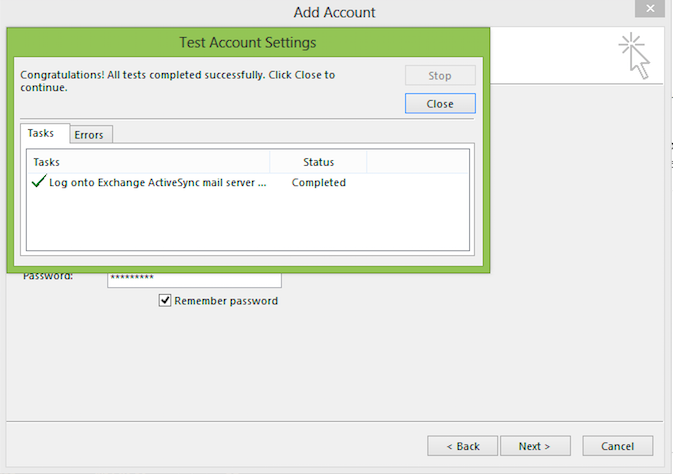Click the cursor sparkle wizard icon
Screen dimensions: 673x474
(634, 56)
